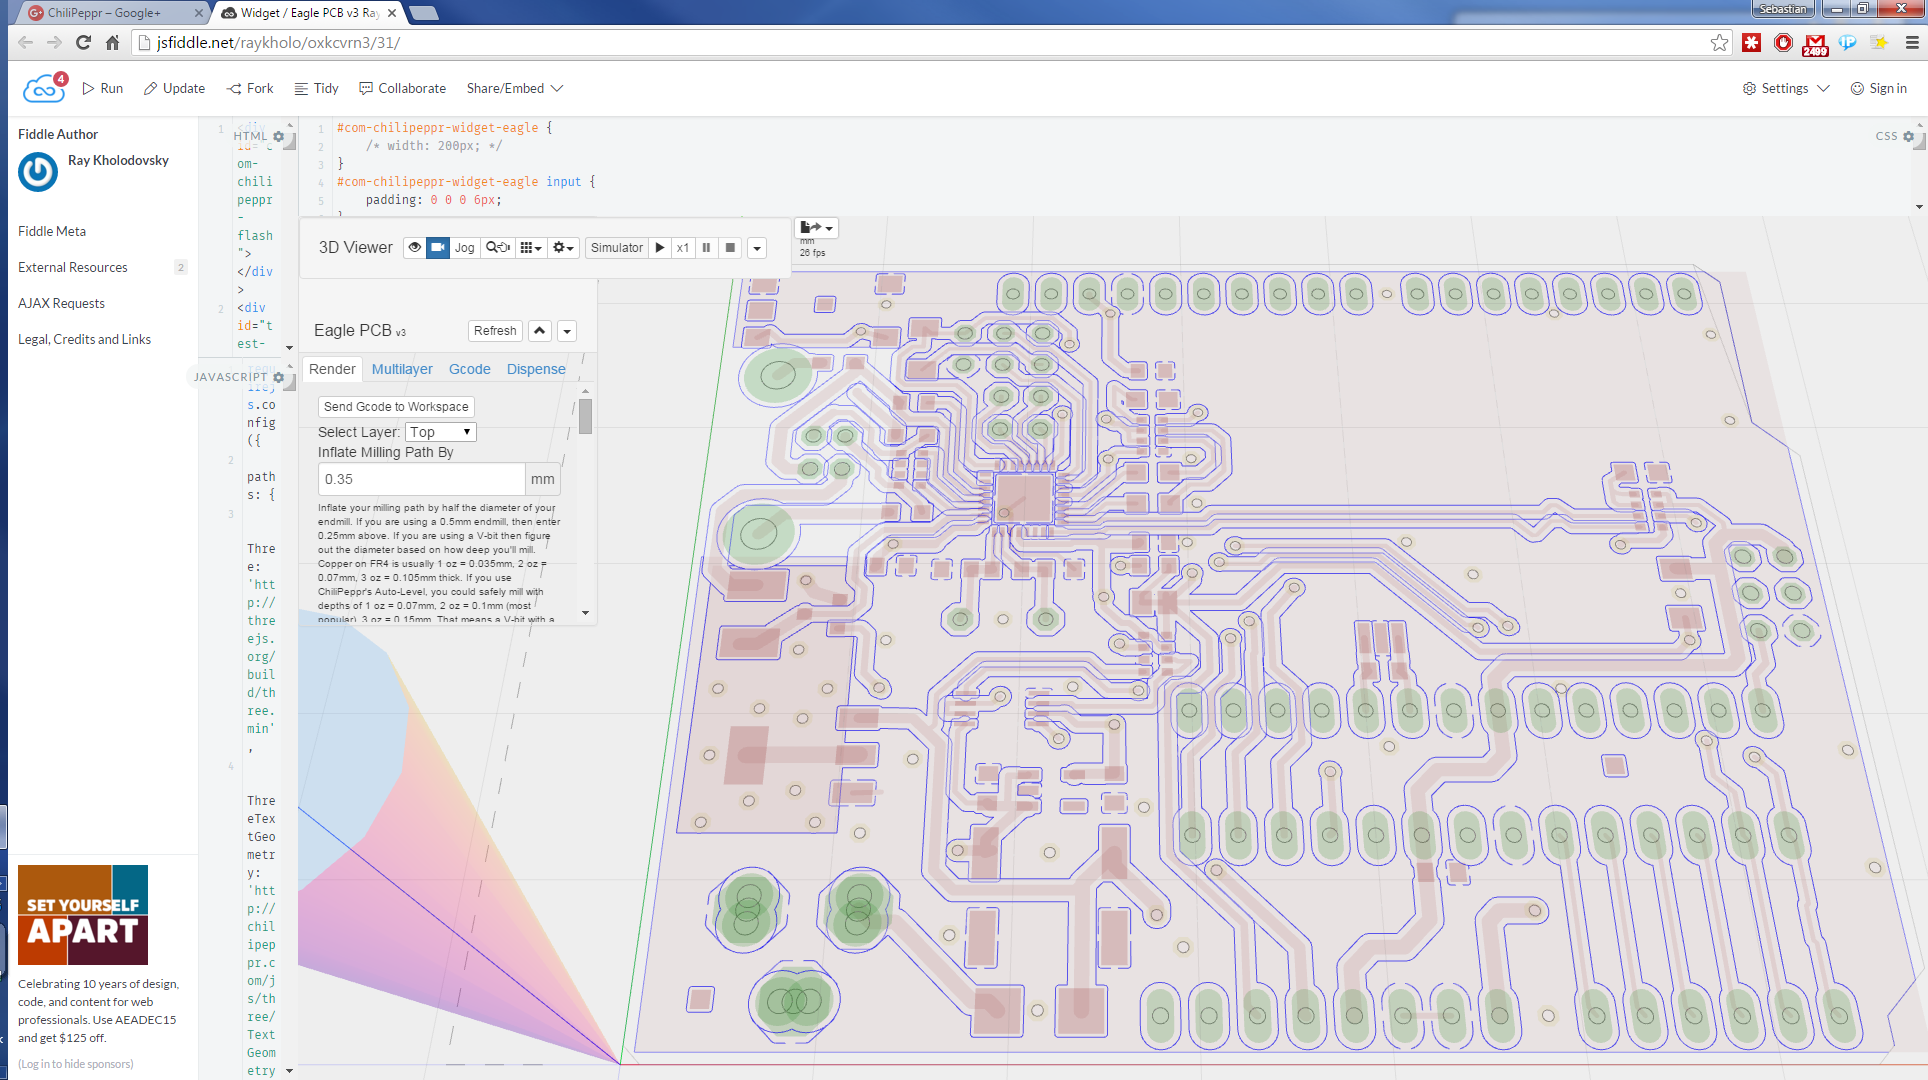Click the Eagle PCB panel vertical scrollbar

coord(585,417)
